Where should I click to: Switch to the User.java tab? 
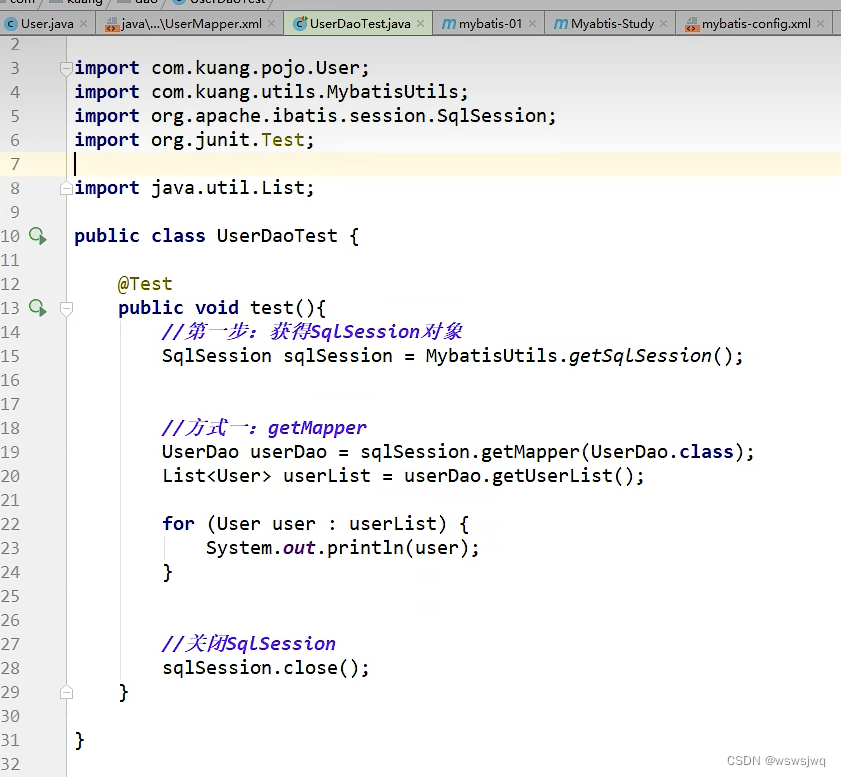point(47,24)
